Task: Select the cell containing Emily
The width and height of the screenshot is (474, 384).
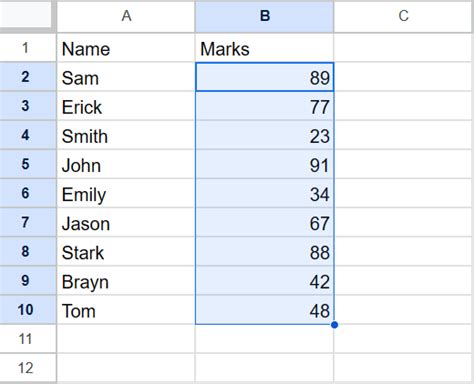Action: pyautogui.click(x=126, y=193)
